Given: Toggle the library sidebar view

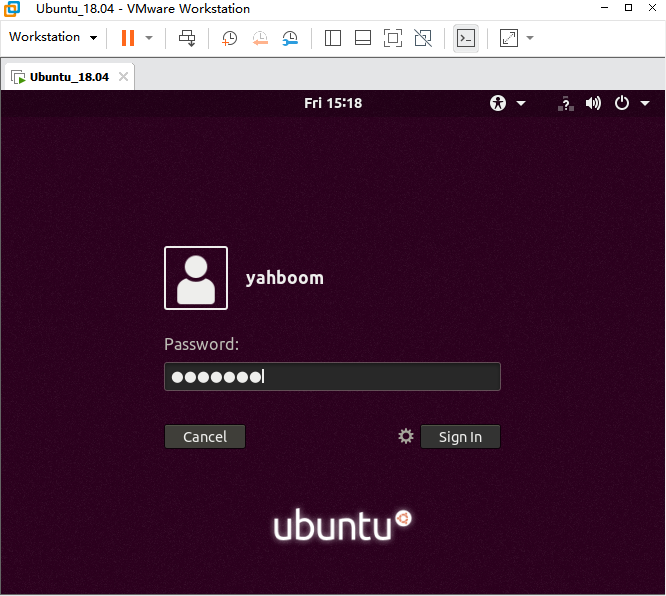Looking at the screenshot, I should click(333, 38).
